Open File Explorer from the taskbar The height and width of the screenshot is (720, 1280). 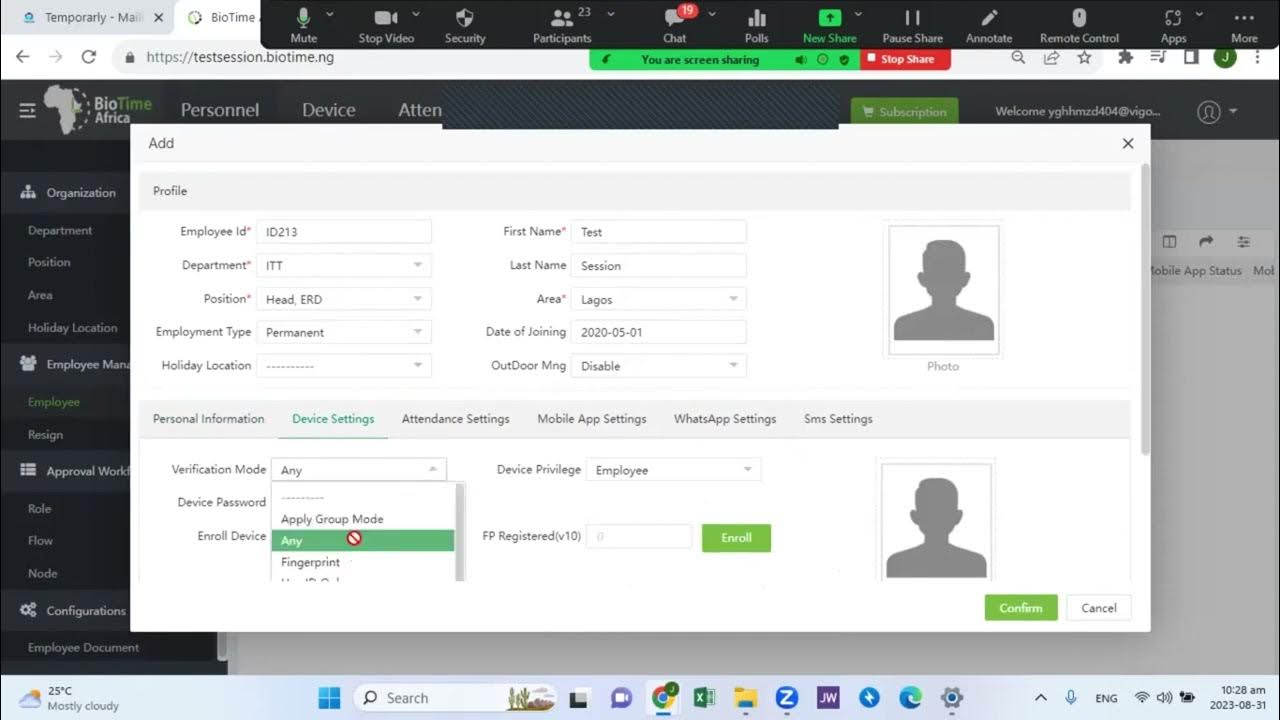point(744,698)
